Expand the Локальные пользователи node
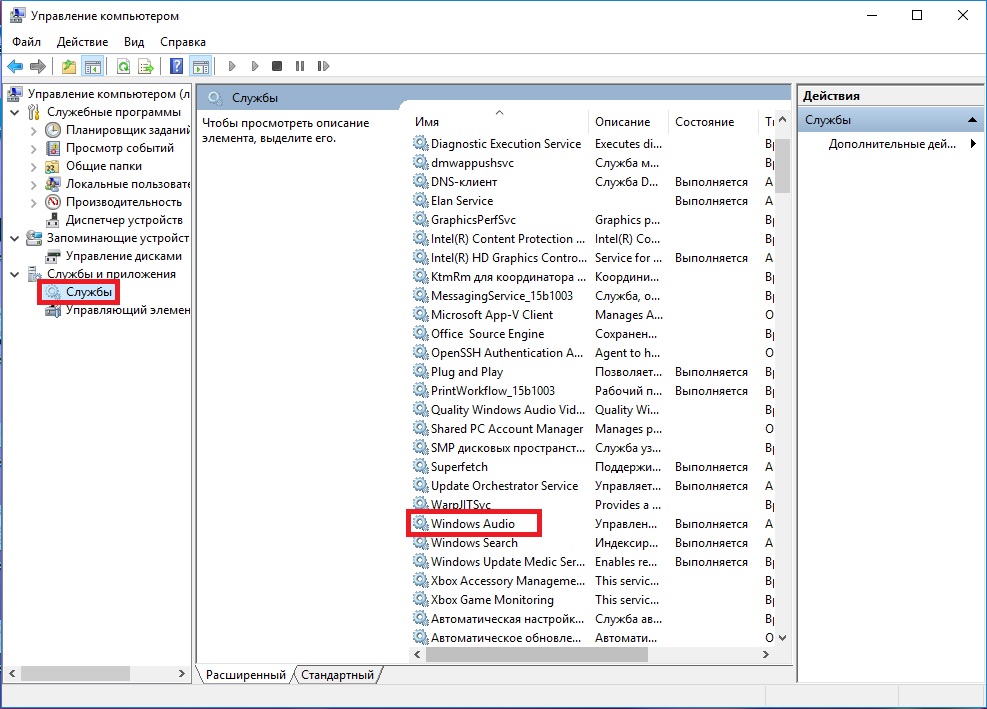Viewport: 987px width, 709px height. pyautogui.click(x=33, y=185)
